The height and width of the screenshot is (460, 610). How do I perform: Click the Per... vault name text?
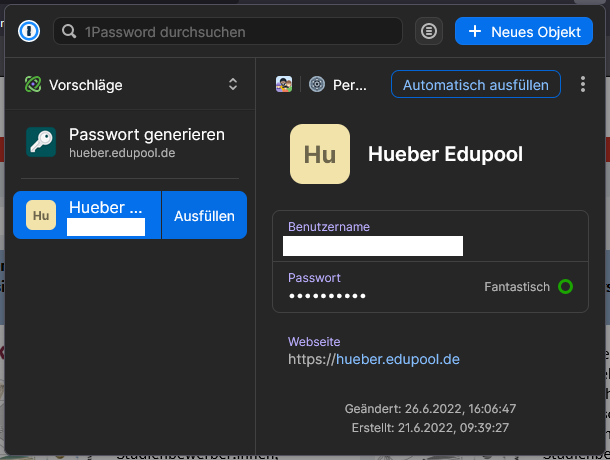(x=349, y=85)
